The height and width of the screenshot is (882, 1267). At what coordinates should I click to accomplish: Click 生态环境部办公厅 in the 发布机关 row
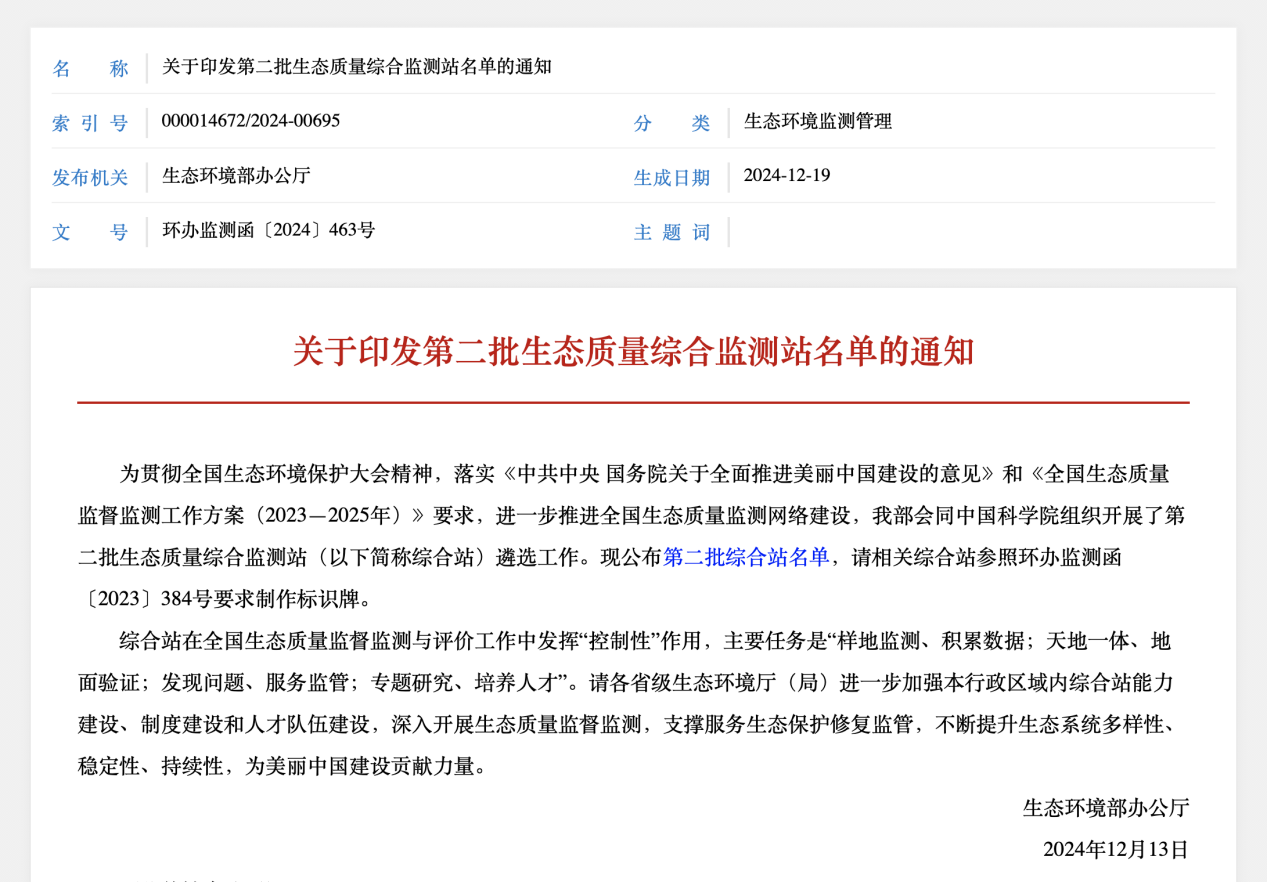[x=236, y=176]
